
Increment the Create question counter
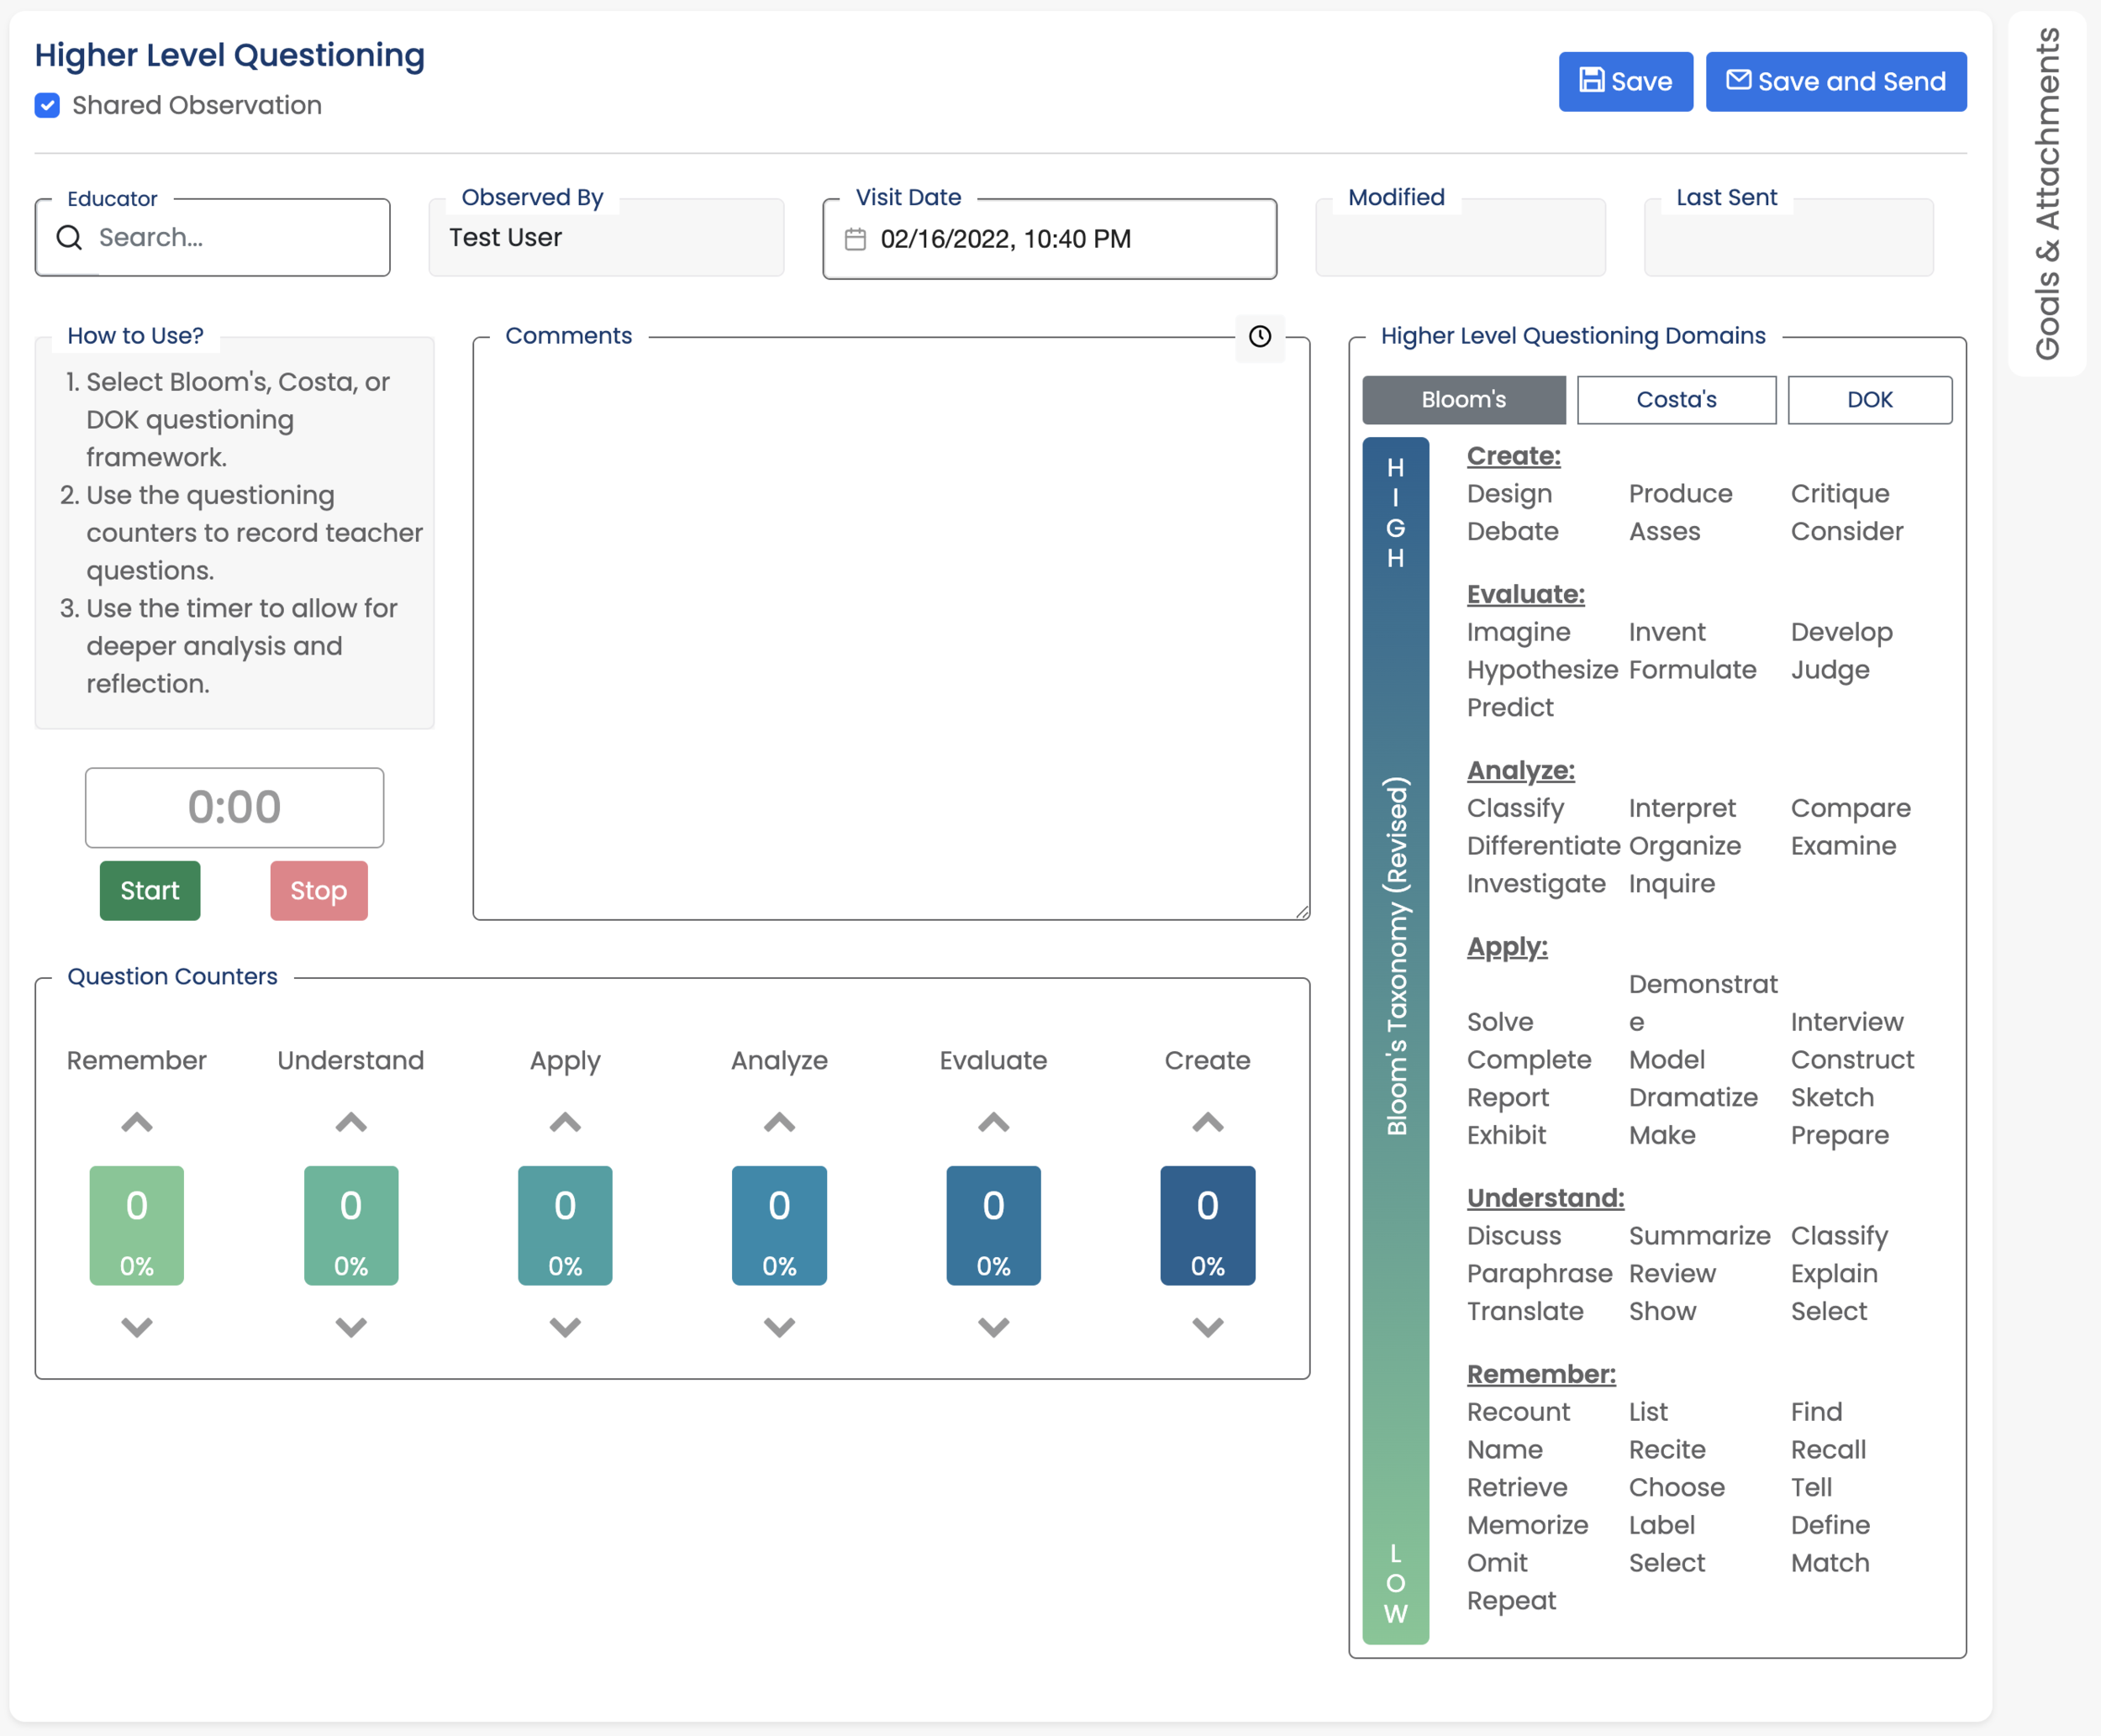click(1207, 1122)
